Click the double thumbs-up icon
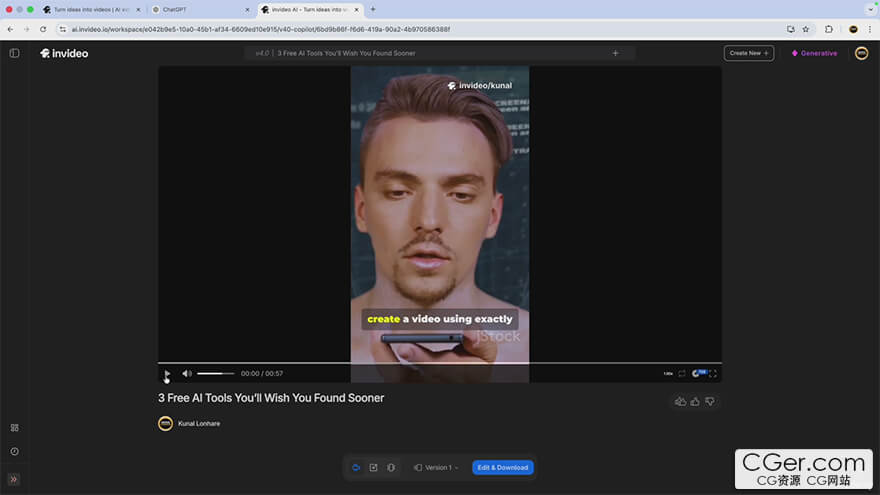Viewport: 880px width, 495px height. click(x=680, y=401)
